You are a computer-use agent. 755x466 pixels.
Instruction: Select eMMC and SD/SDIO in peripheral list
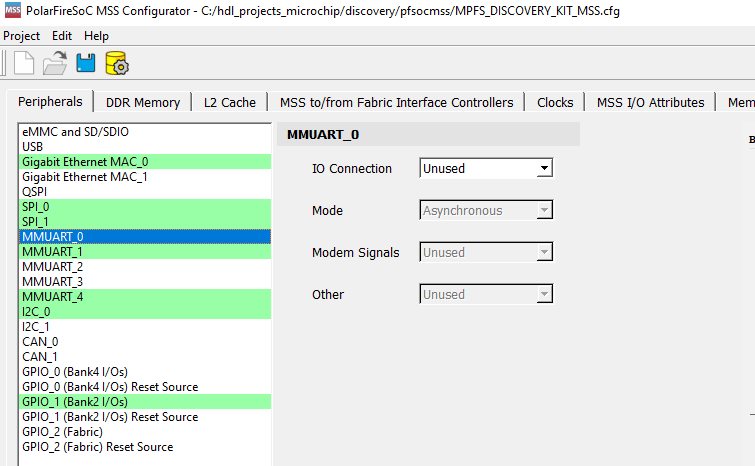point(75,131)
